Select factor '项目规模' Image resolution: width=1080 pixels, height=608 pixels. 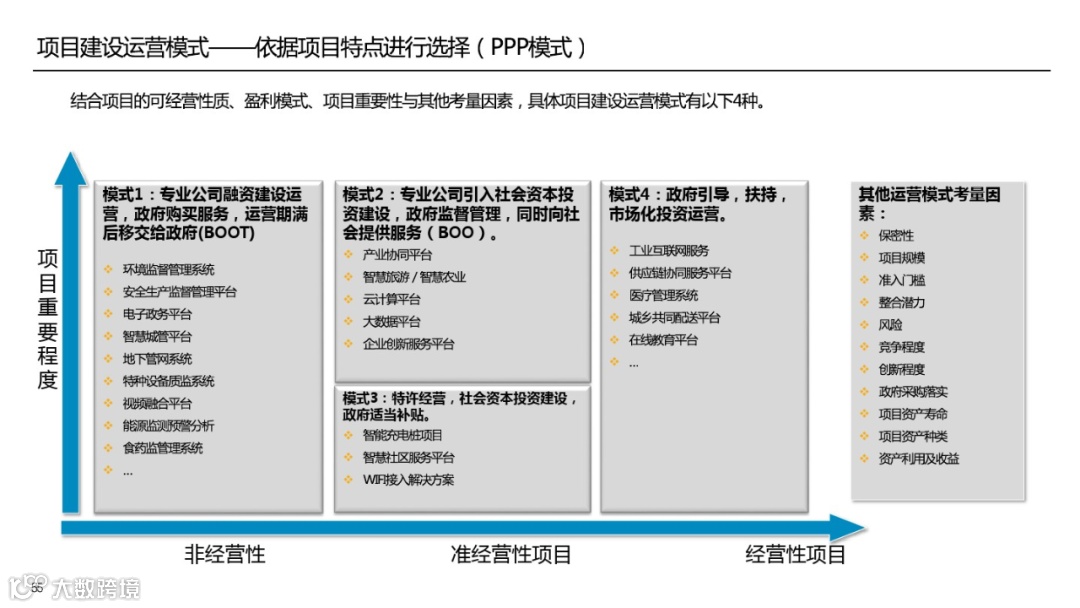[x=901, y=258]
